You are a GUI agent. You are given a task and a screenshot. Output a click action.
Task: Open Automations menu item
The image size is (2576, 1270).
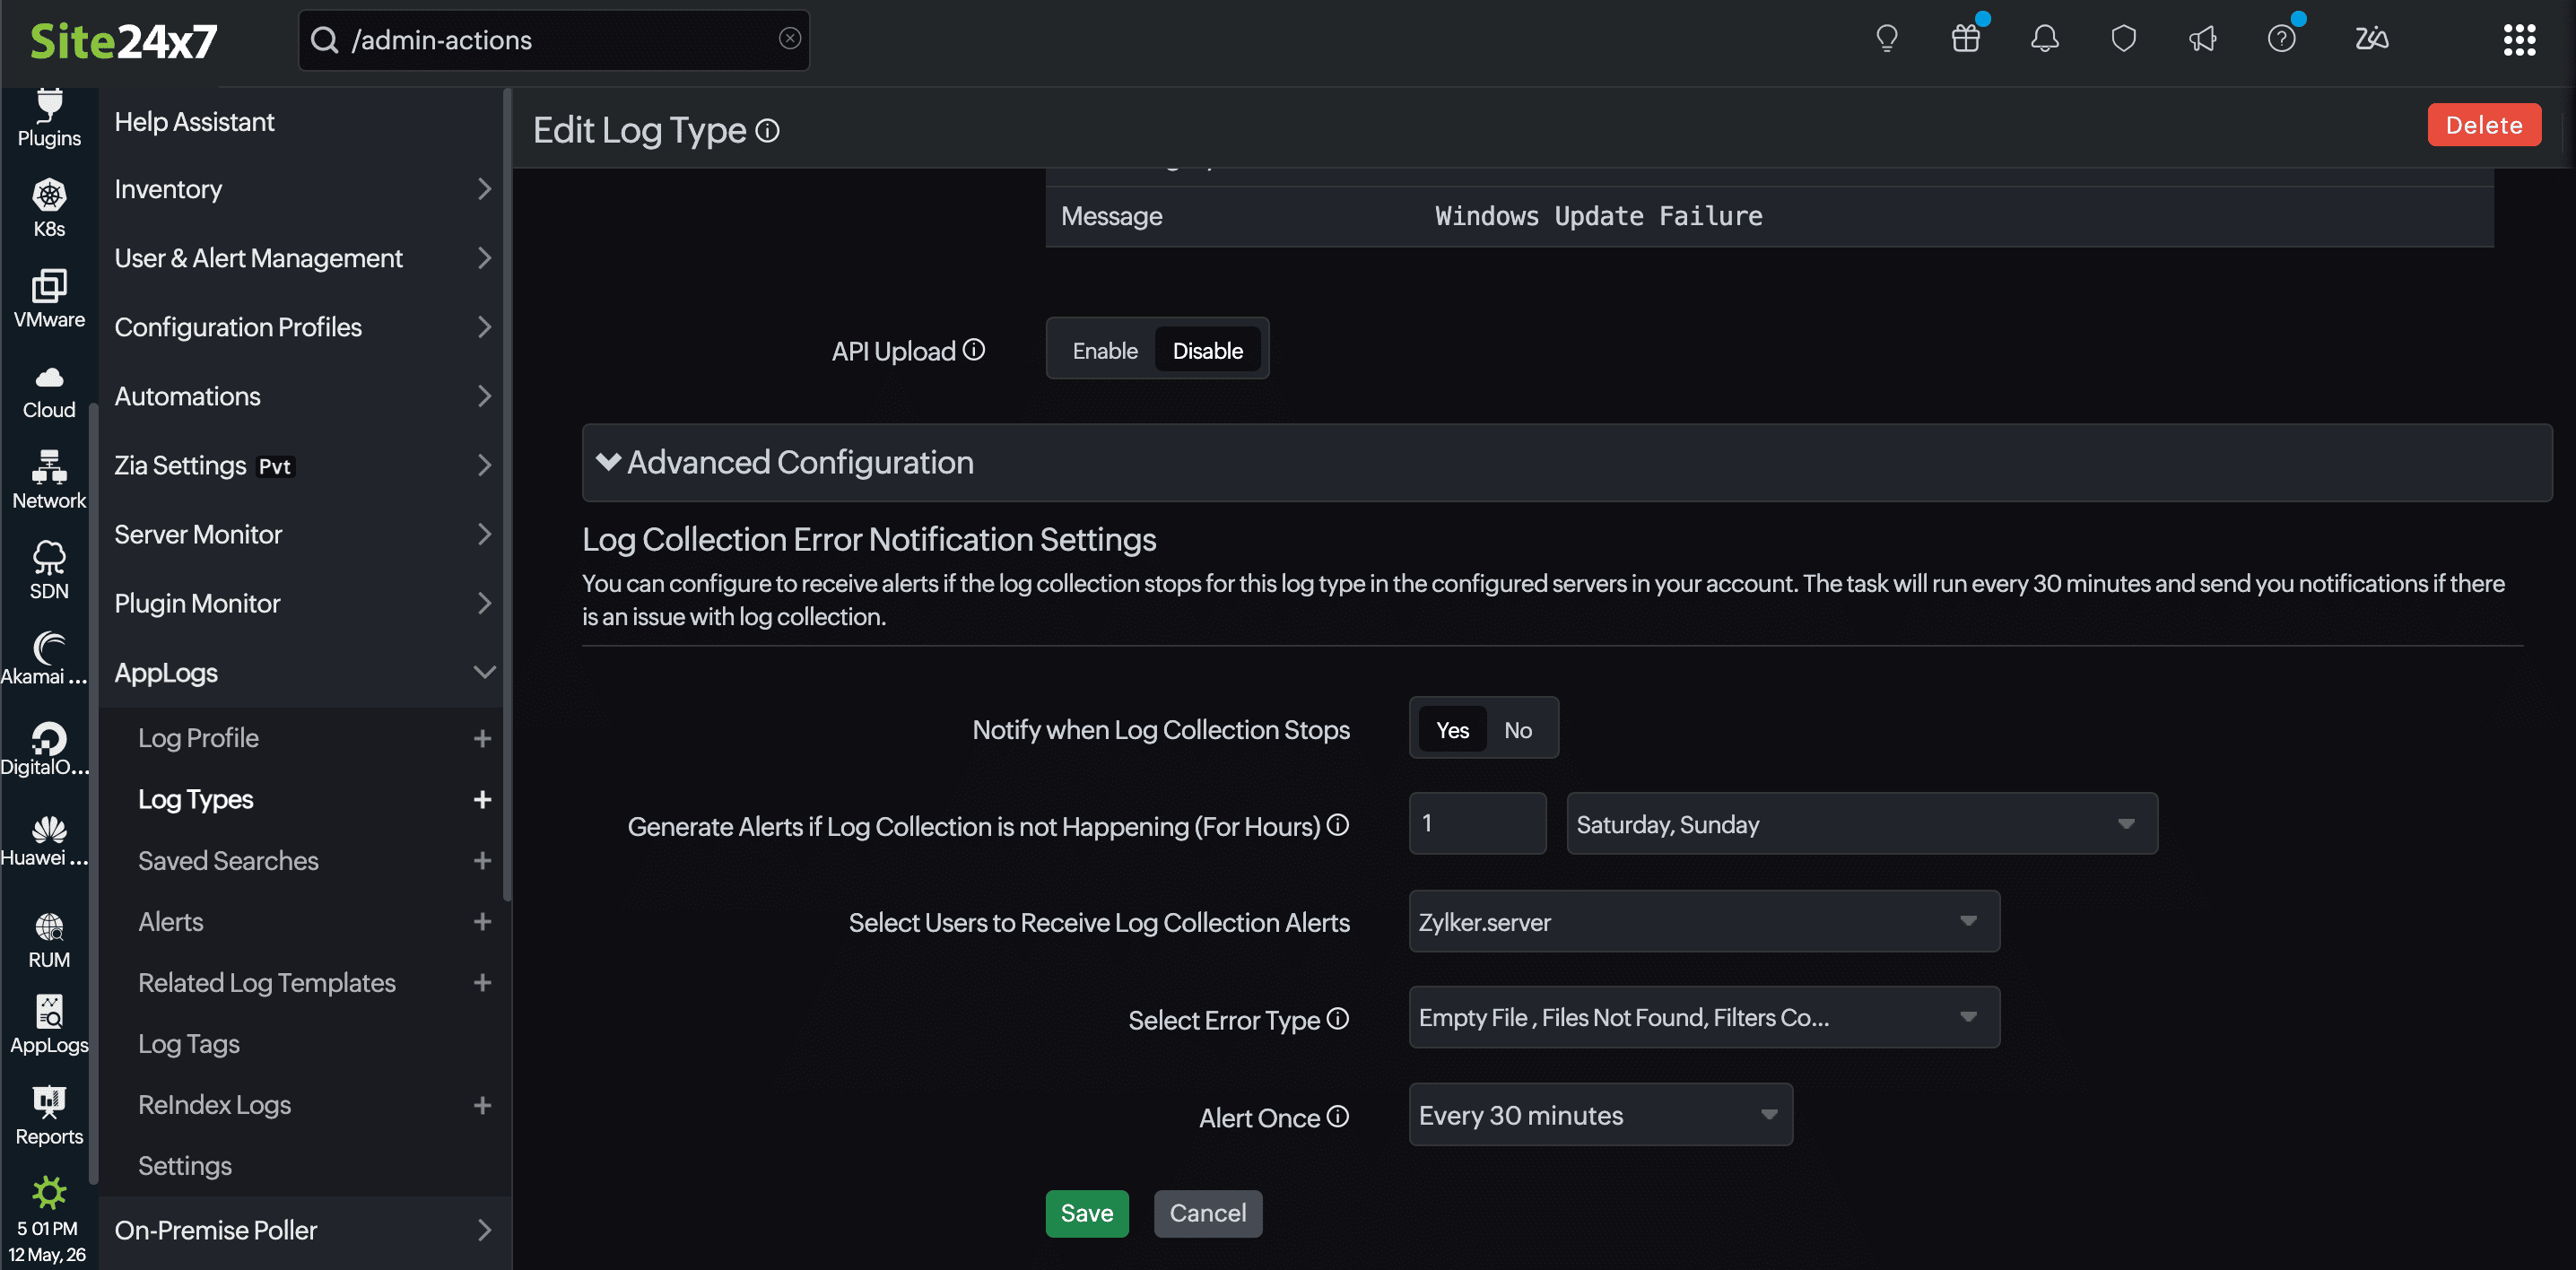[304, 396]
